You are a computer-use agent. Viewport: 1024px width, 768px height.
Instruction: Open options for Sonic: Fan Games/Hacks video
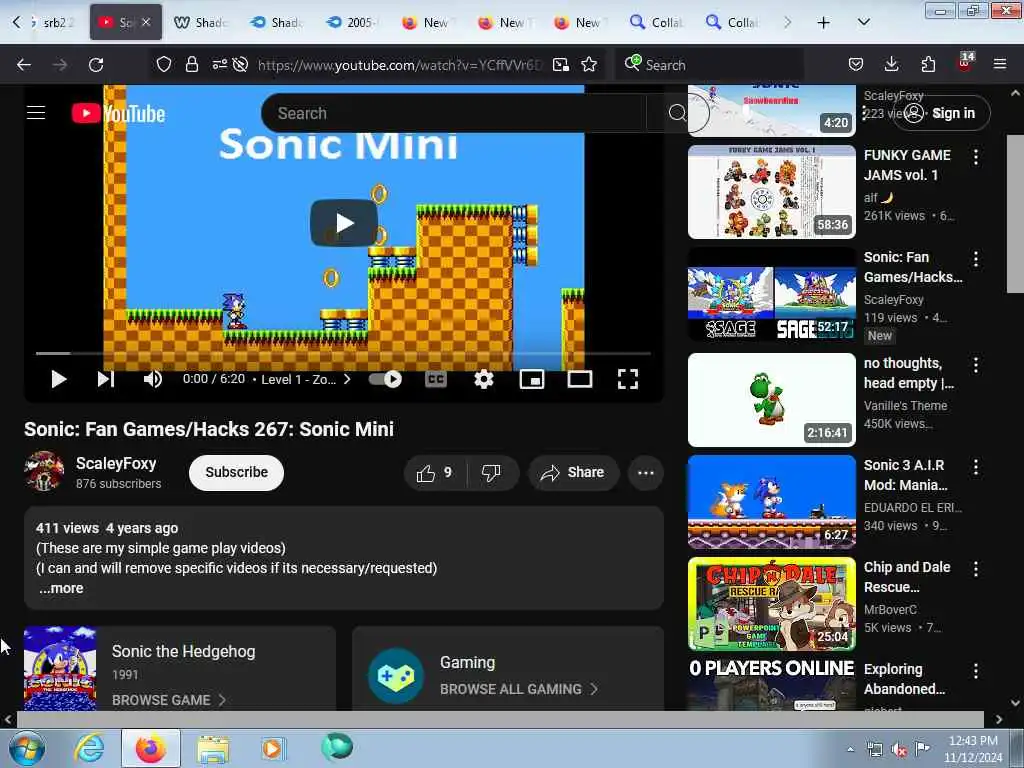coord(976,259)
